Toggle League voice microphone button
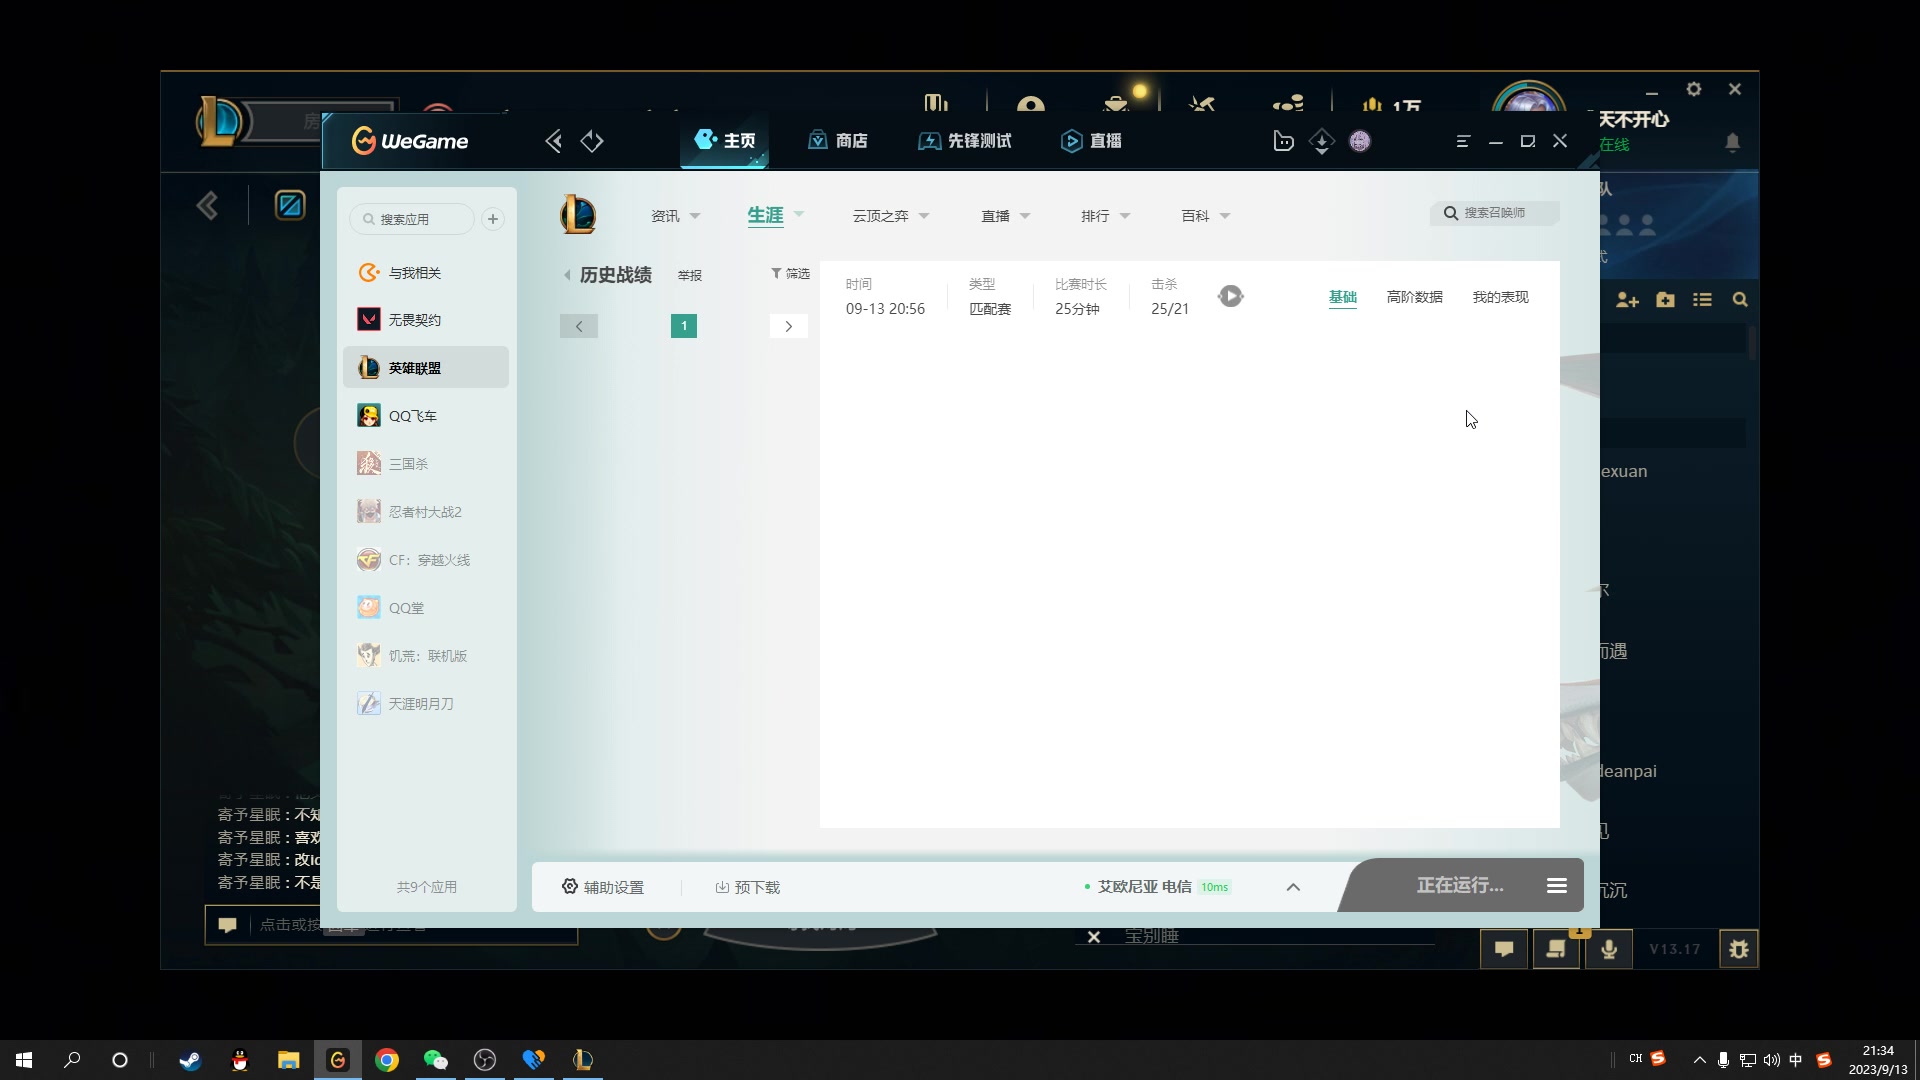Viewport: 1920px width, 1080px height. [x=1609, y=949]
